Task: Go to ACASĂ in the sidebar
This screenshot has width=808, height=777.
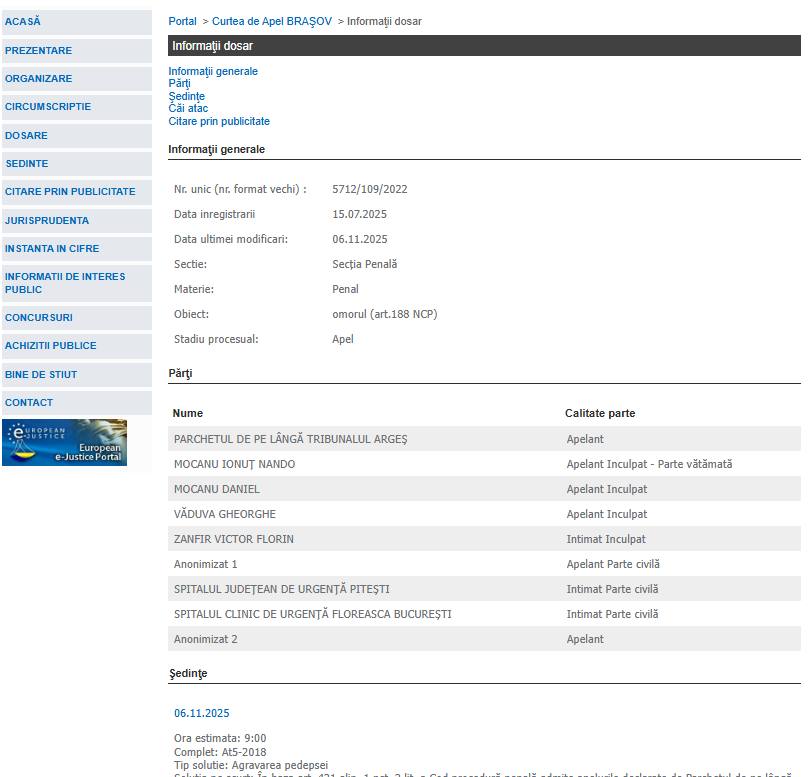Action: [23, 22]
